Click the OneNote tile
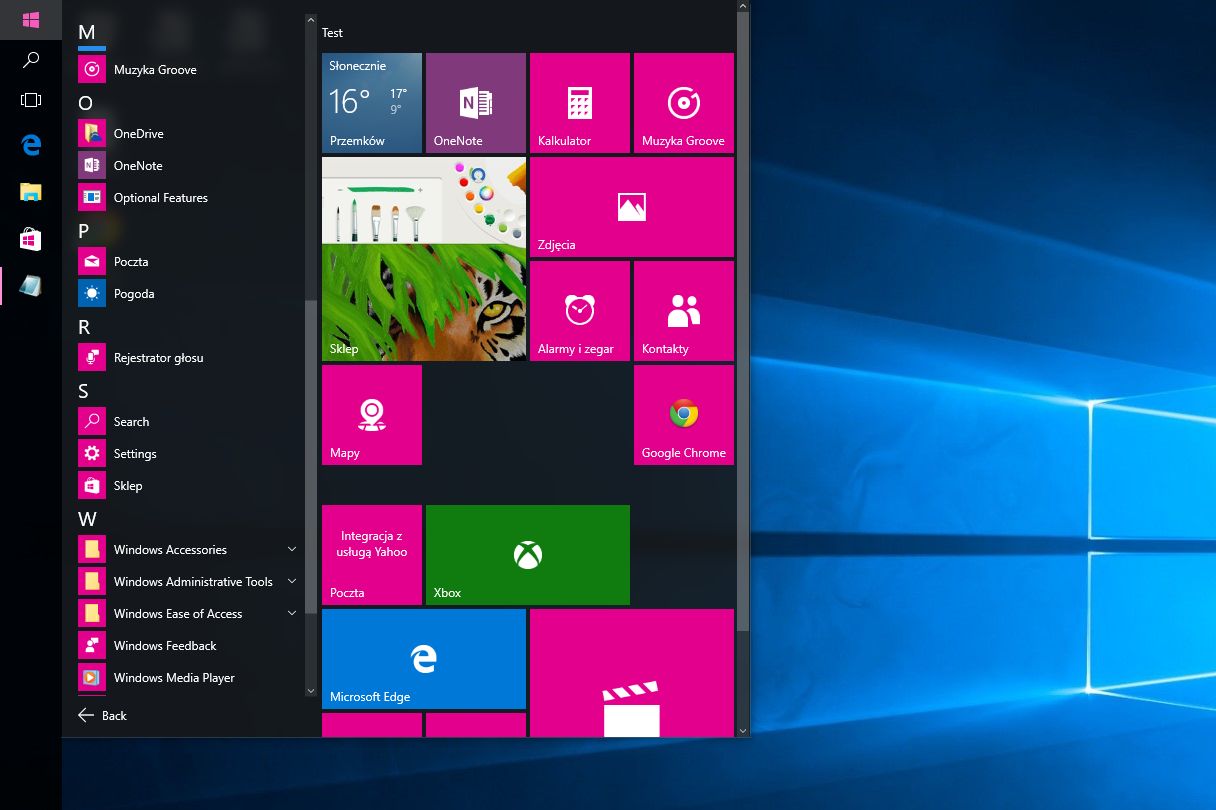The height and width of the screenshot is (810, 1216). pos(476,103)
